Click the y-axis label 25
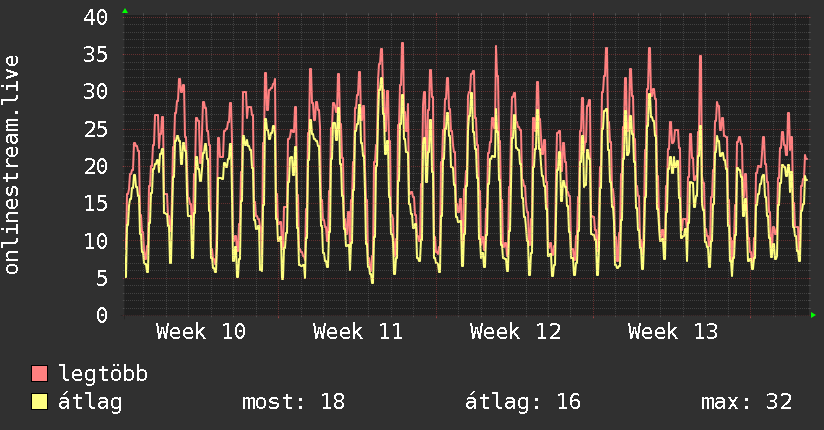 tap(96, 129)
